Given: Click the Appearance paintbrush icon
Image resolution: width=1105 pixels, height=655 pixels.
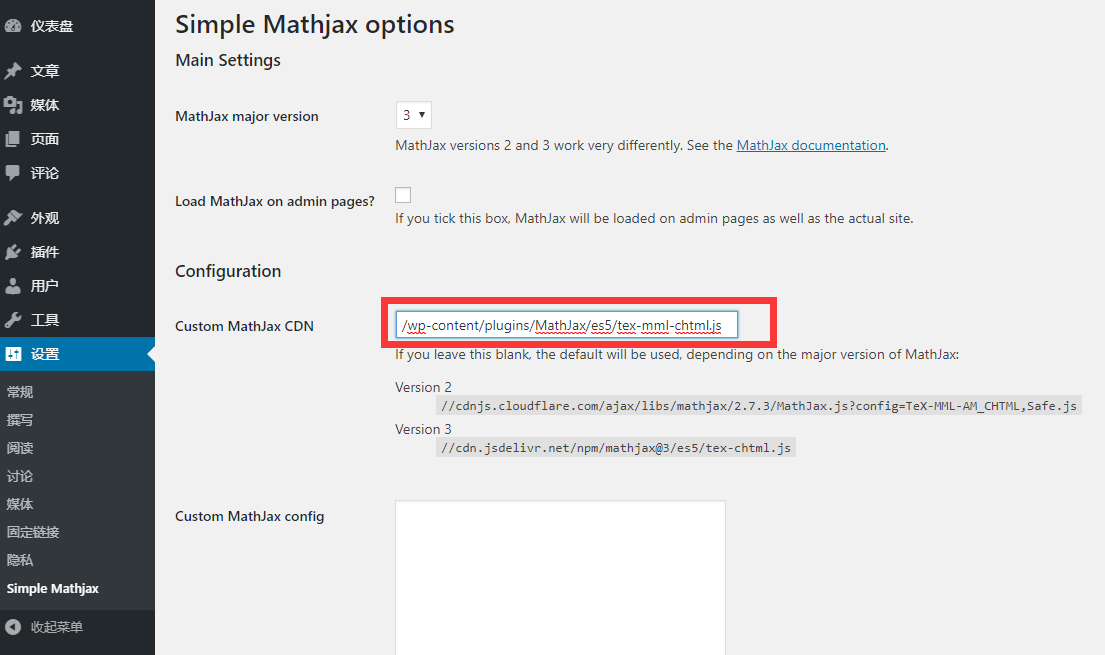Looking at the screenshot, I should click(13, 218).
